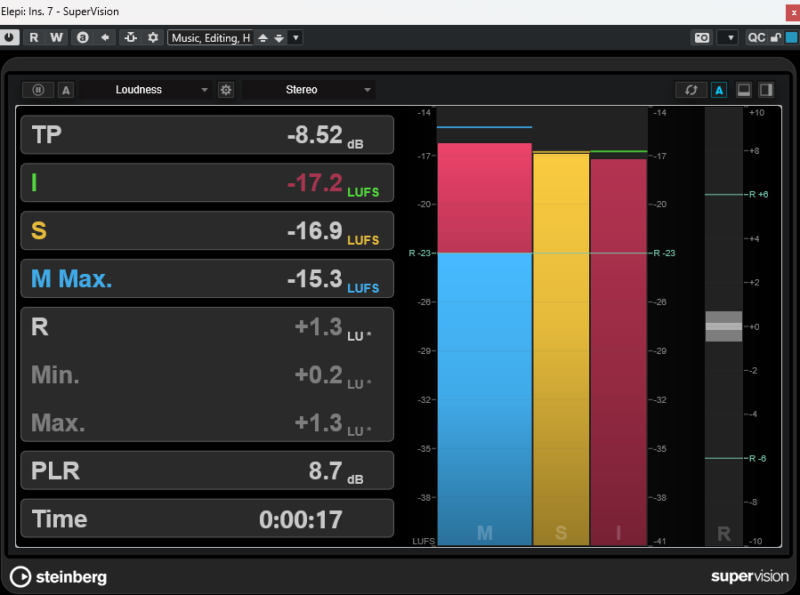
Task: Open the preset management dropdown arrow
Action: pyautogui.click(x=296, y=38)
